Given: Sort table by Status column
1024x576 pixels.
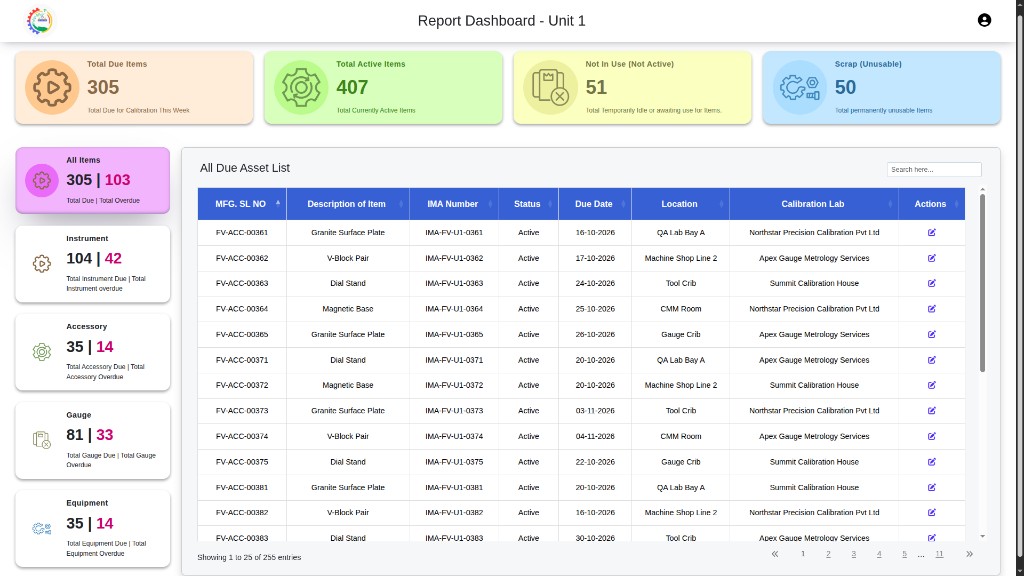Looking at the screenshot, I should tap(528, 204).
